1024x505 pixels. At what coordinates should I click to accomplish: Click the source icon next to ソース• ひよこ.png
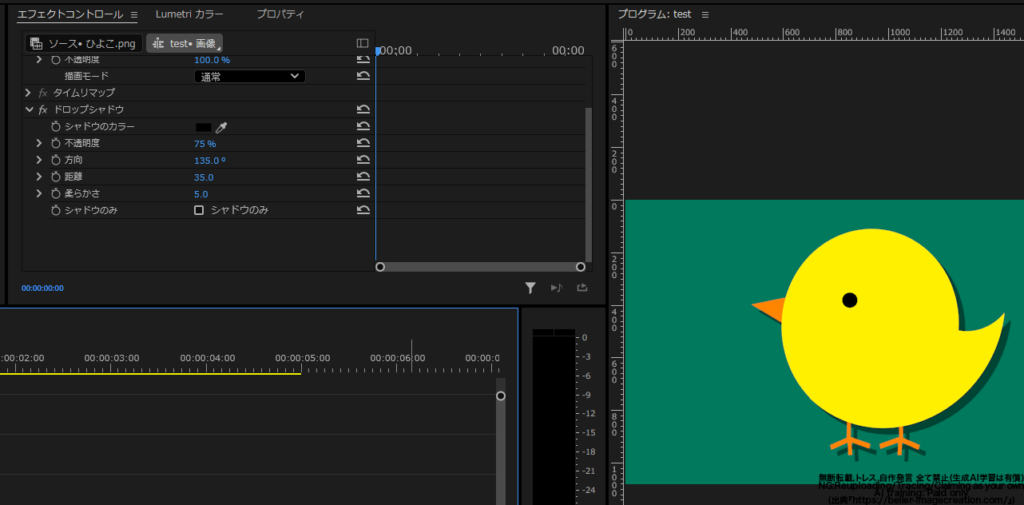(37, 44)
